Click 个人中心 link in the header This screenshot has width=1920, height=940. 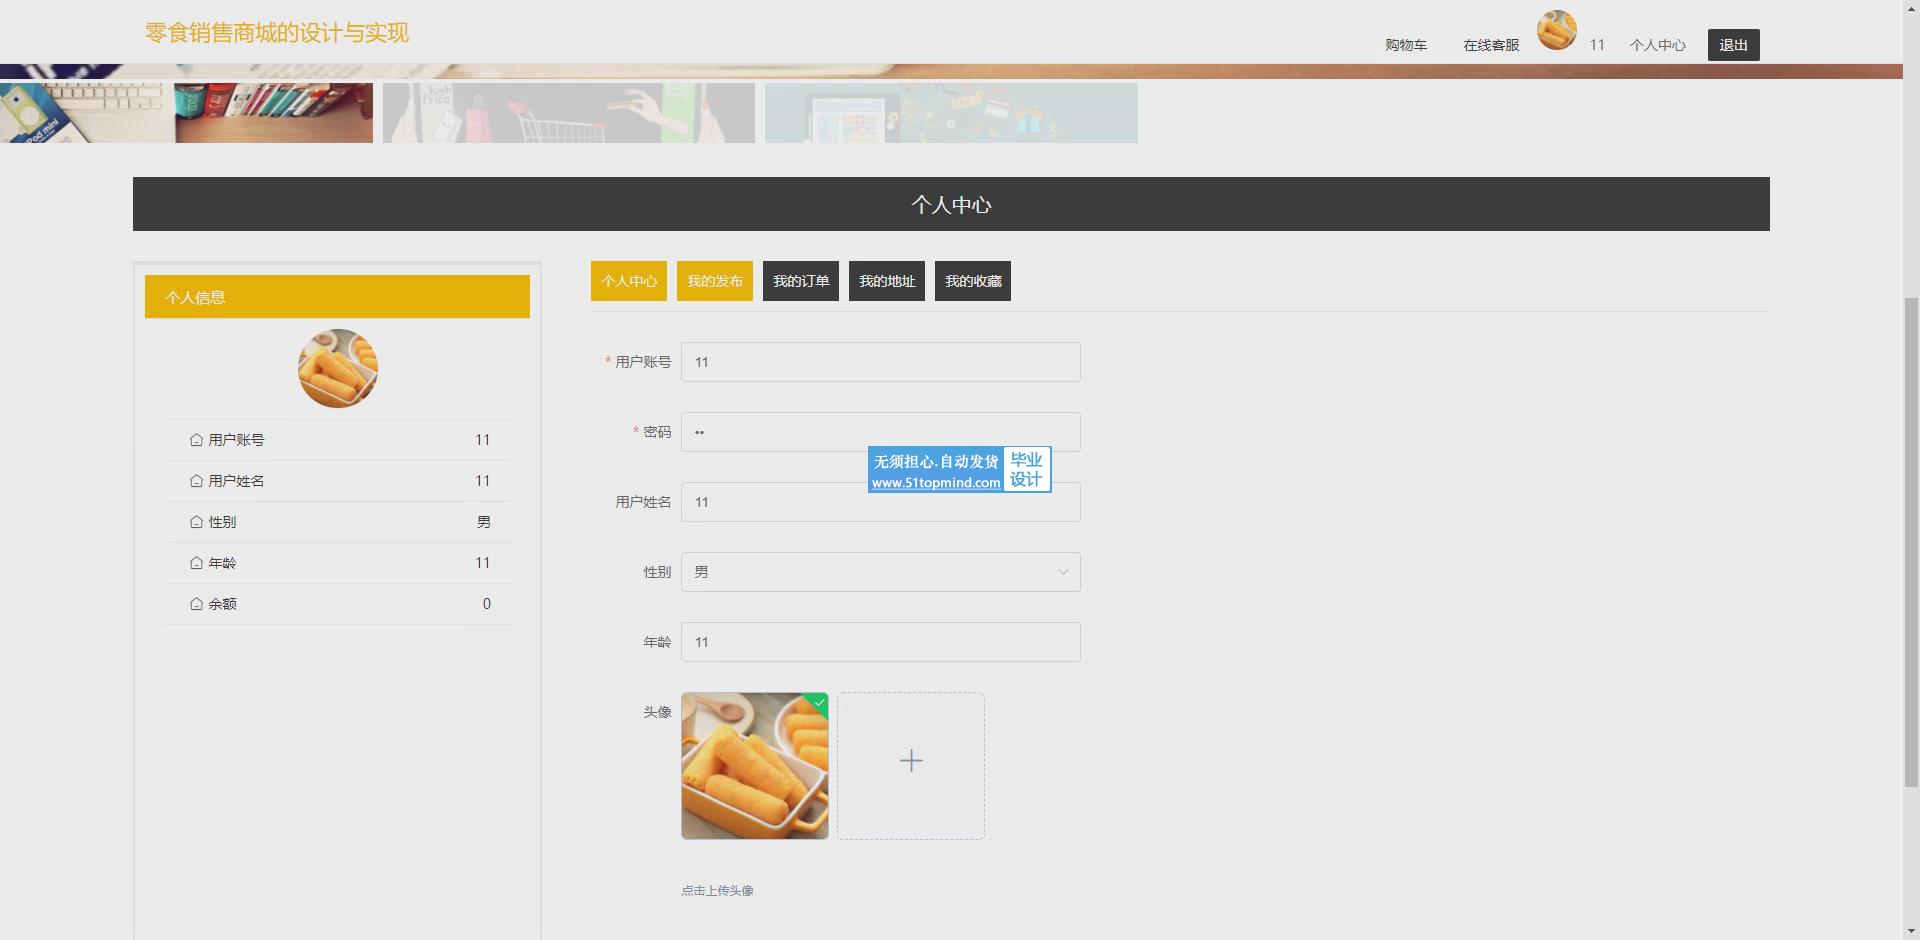1658,45
